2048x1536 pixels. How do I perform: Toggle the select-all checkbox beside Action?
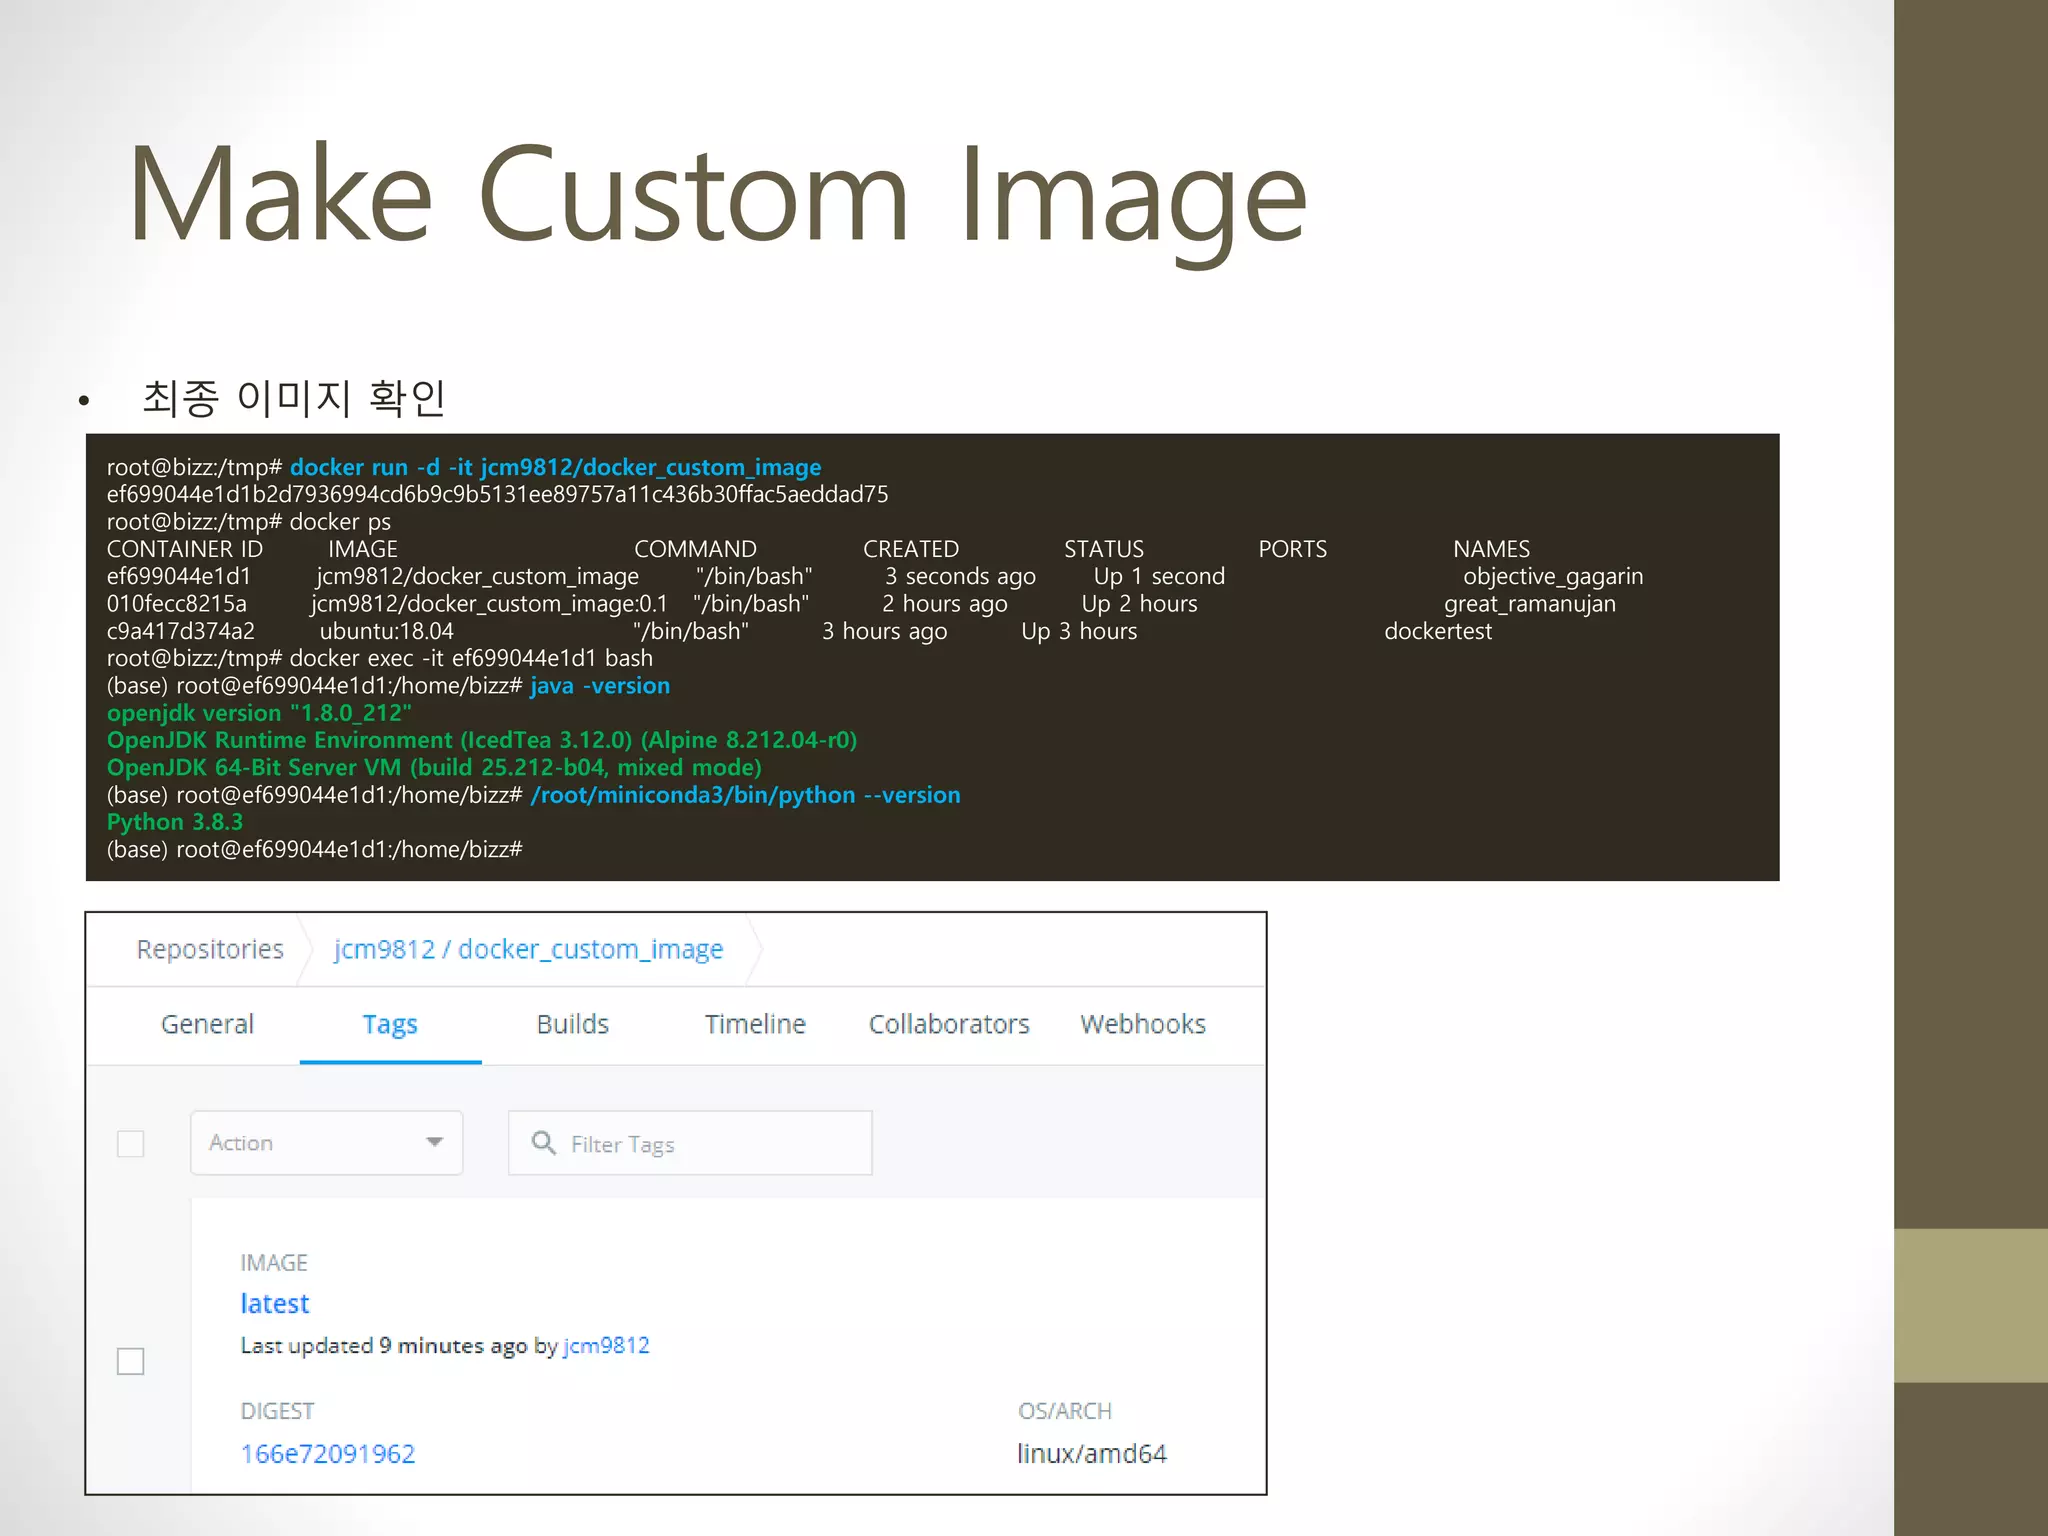(131, 1143)
